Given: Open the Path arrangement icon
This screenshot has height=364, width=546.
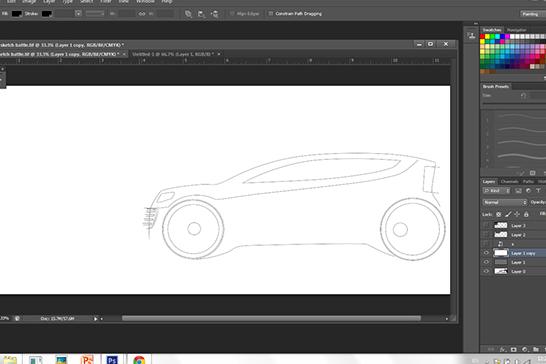Looking at the screenshot, I should (x=215, y=14).
